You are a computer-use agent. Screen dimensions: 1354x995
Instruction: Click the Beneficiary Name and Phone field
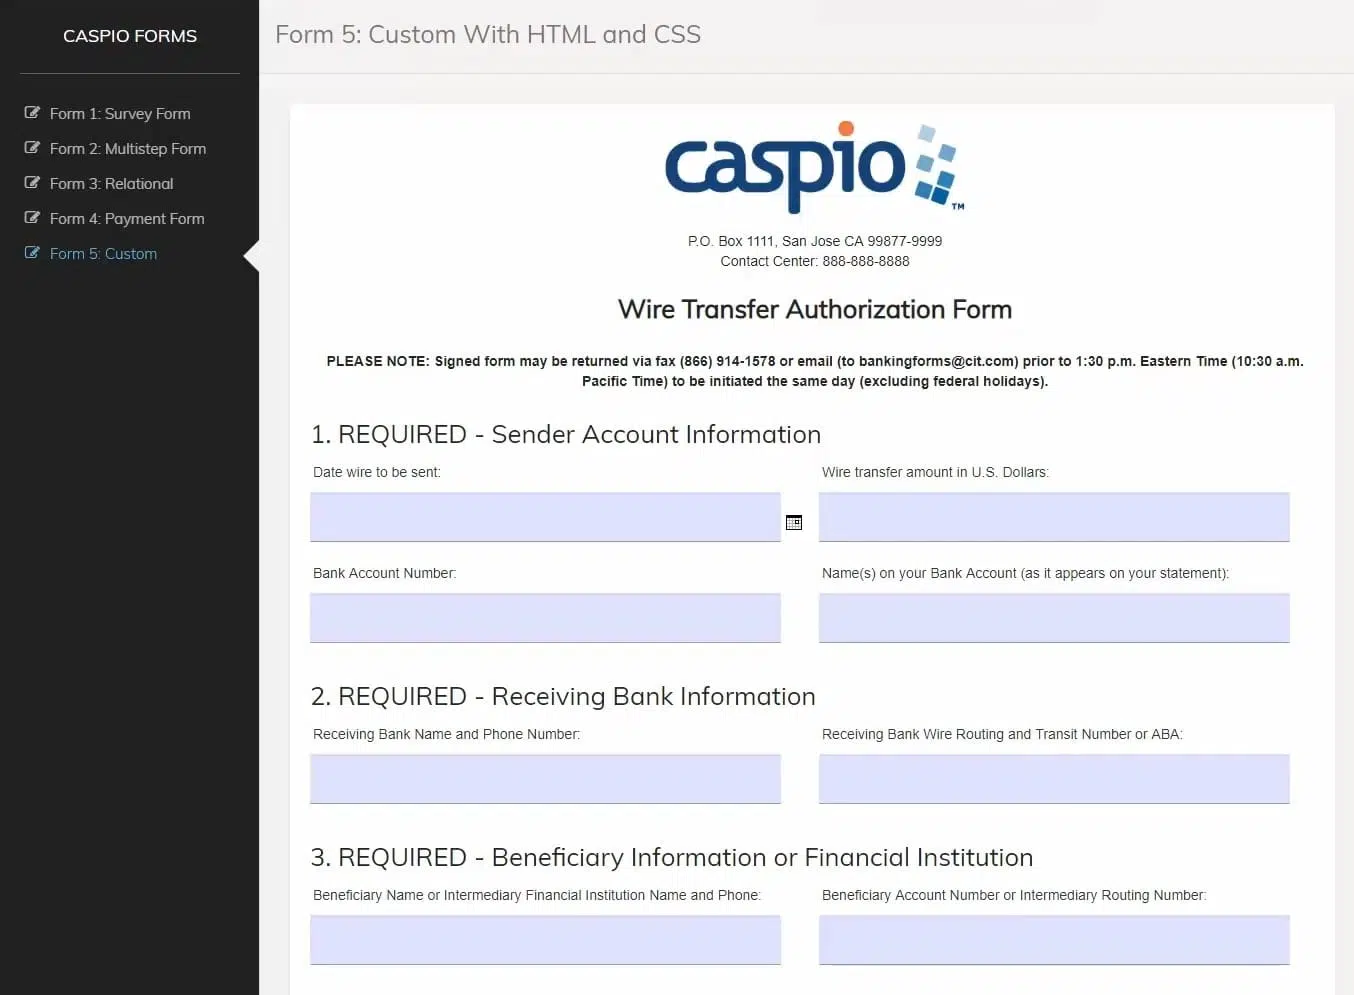545,940
